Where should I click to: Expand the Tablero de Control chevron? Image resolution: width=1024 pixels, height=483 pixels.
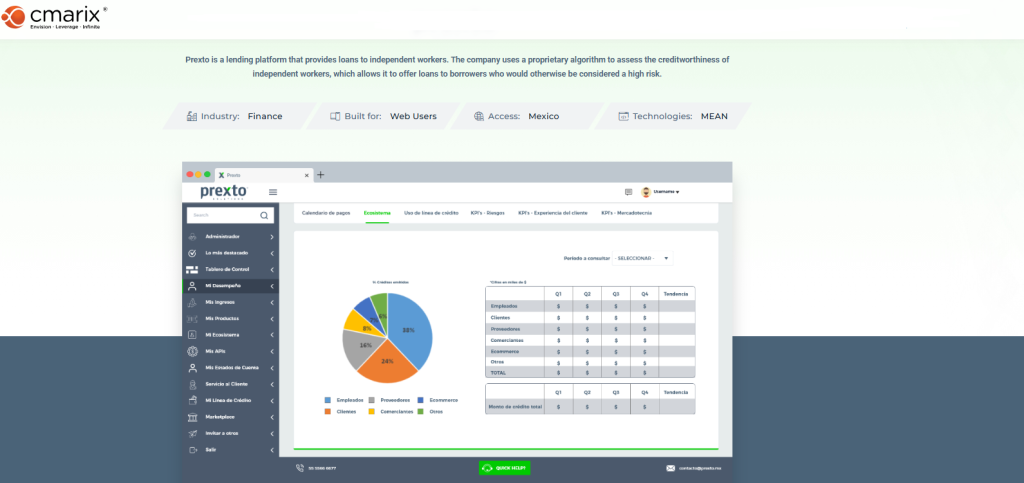272,269
